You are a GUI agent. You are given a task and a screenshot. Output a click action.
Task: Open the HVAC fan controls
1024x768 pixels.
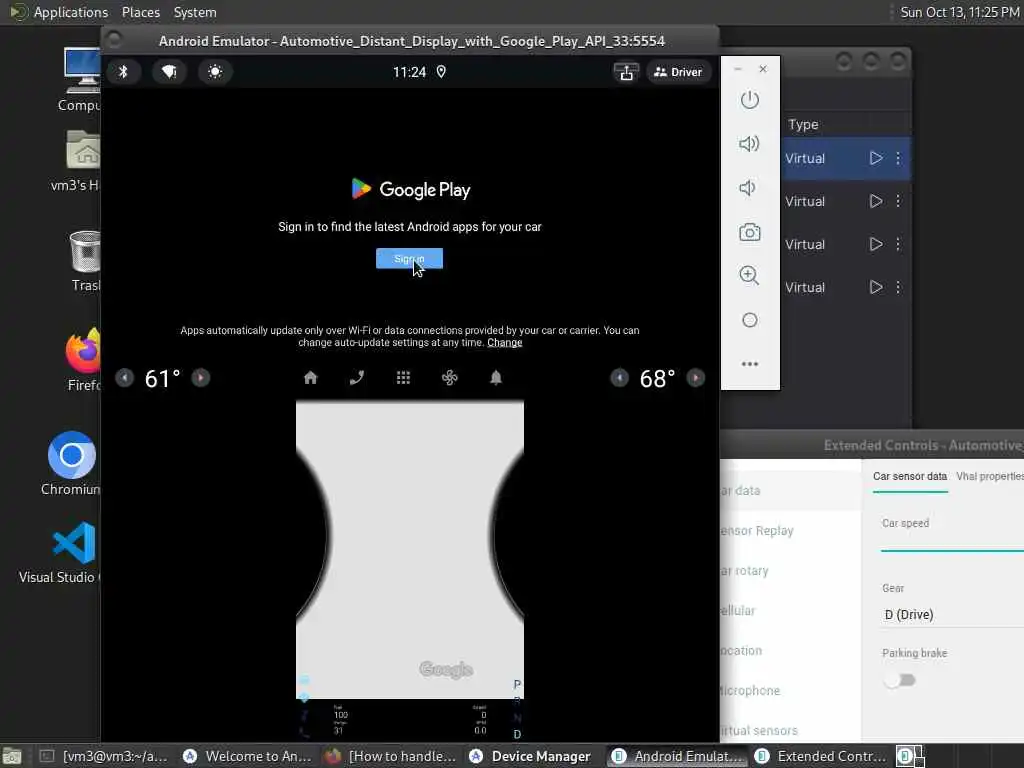450,377
